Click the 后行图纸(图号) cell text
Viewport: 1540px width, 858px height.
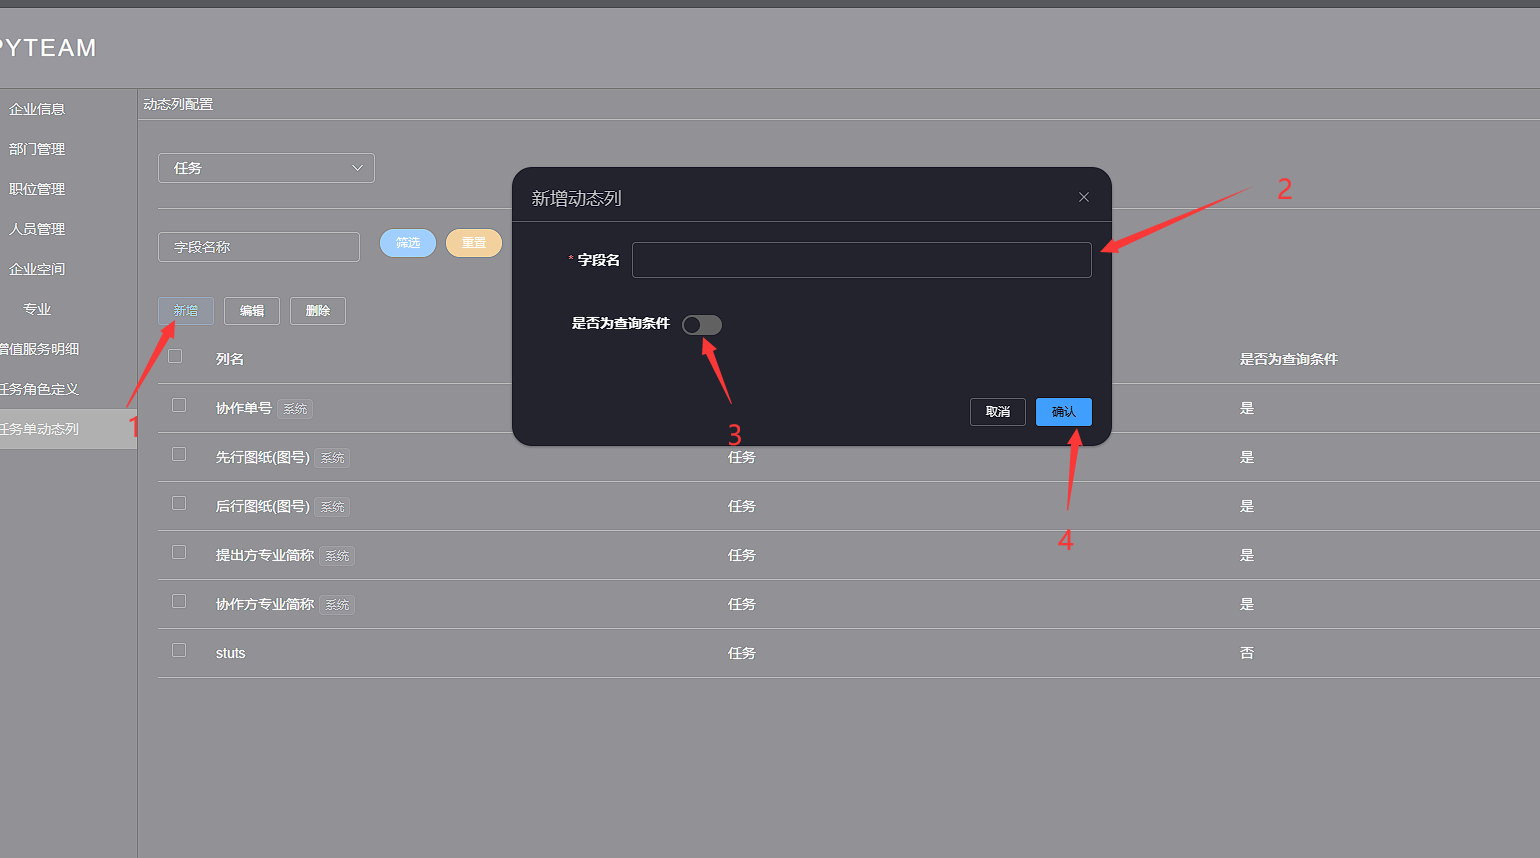[263, 506]
